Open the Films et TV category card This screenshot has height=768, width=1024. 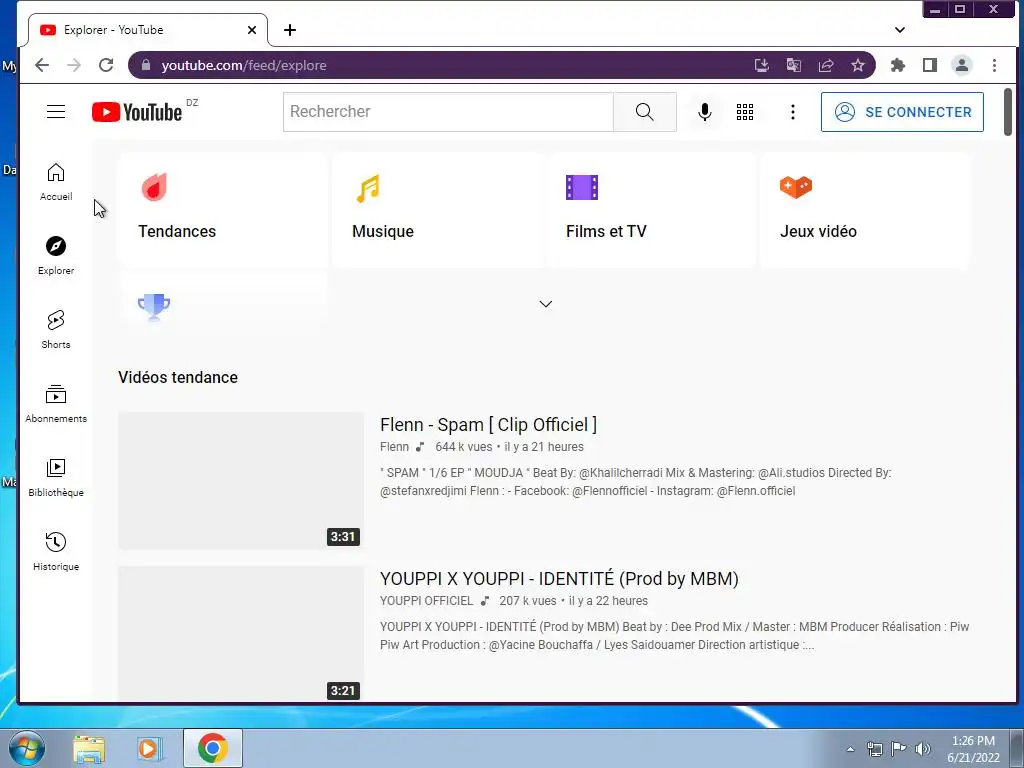click(x=651, y=210)
